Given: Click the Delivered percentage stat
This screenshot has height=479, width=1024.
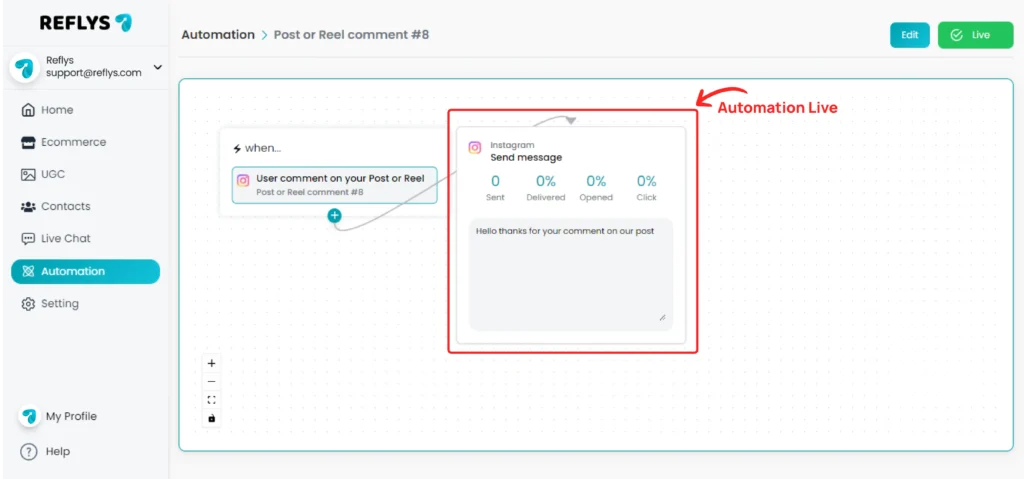Looking at the screenshot, I should point(546,187).
